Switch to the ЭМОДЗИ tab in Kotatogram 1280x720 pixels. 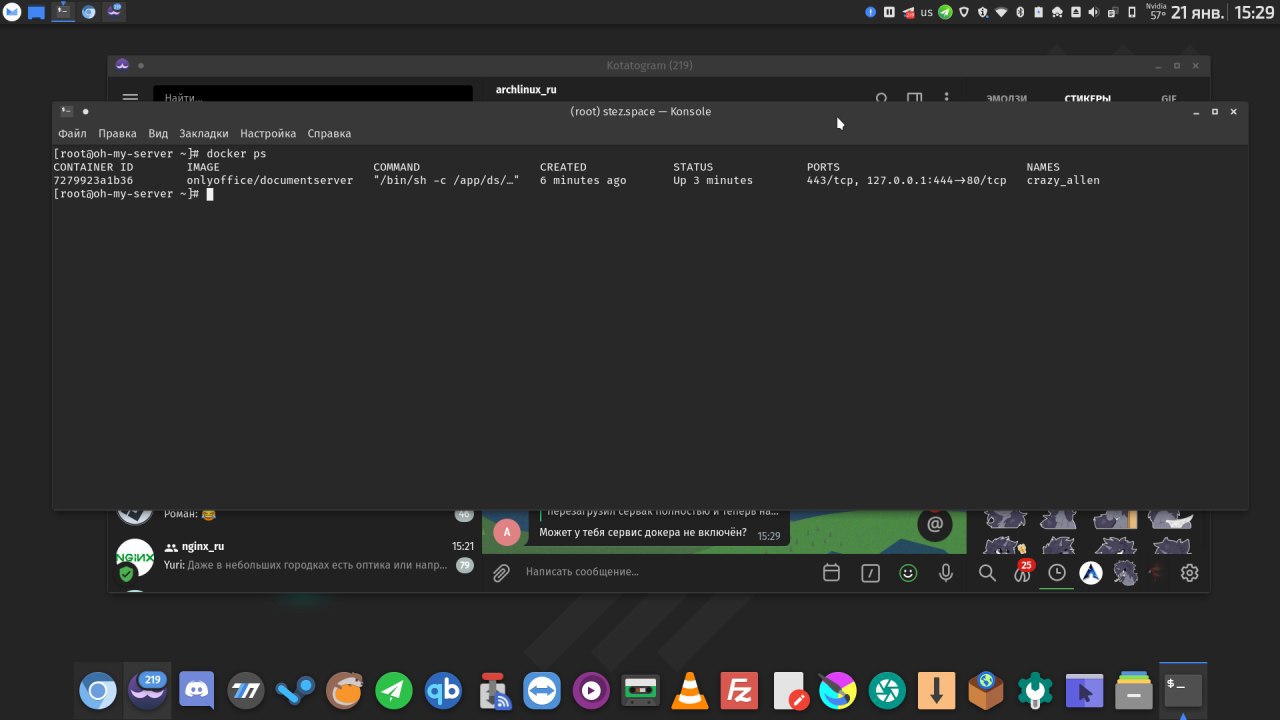[x=1007, y=99]
